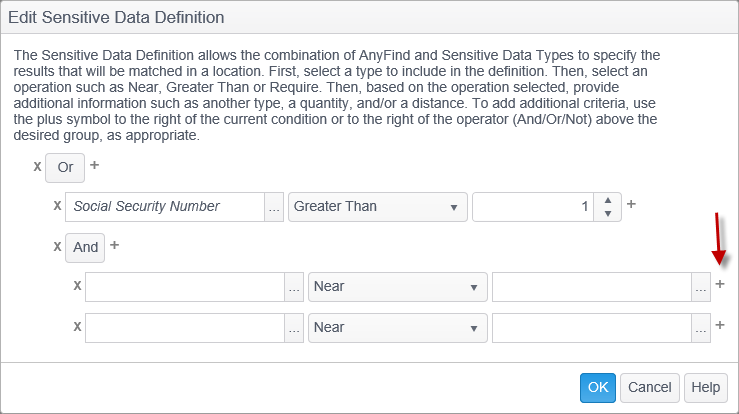Viewport: 739px width, 414px height.
Task: Remove the And group with its X
Action: pyautogui.click(x=57, y=246)
